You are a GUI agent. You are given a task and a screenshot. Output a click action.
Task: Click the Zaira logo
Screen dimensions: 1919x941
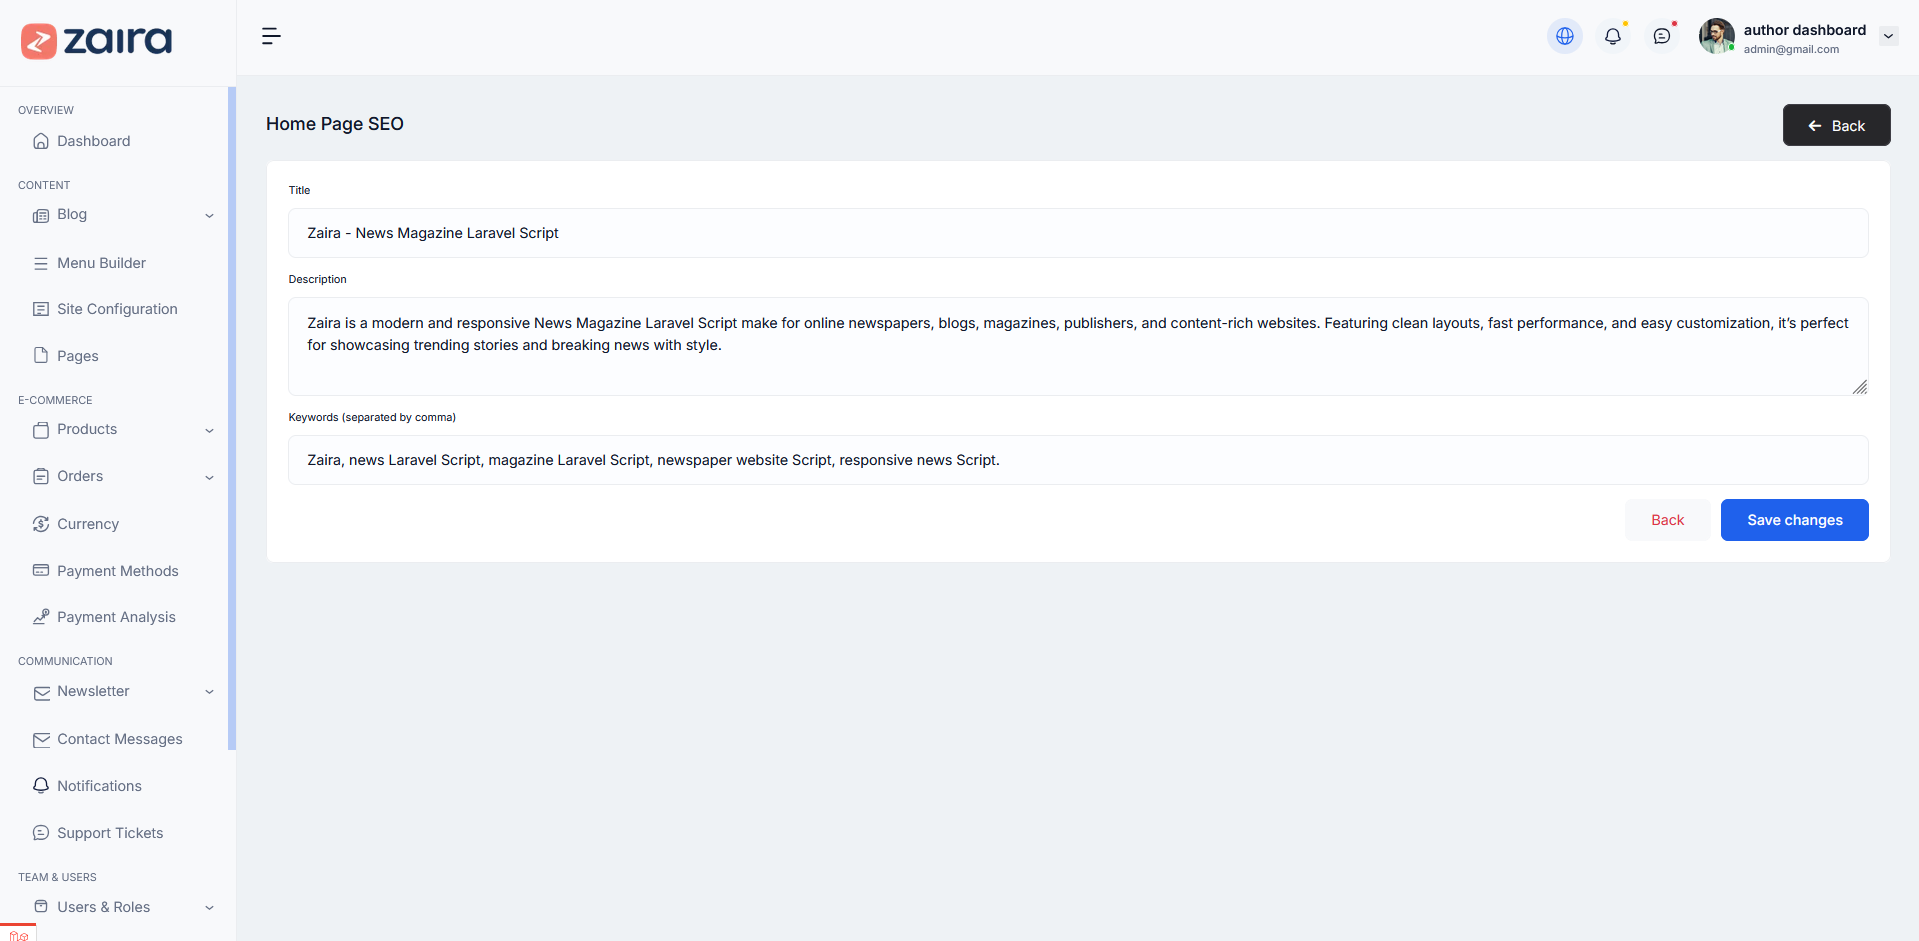coord(97,41)
